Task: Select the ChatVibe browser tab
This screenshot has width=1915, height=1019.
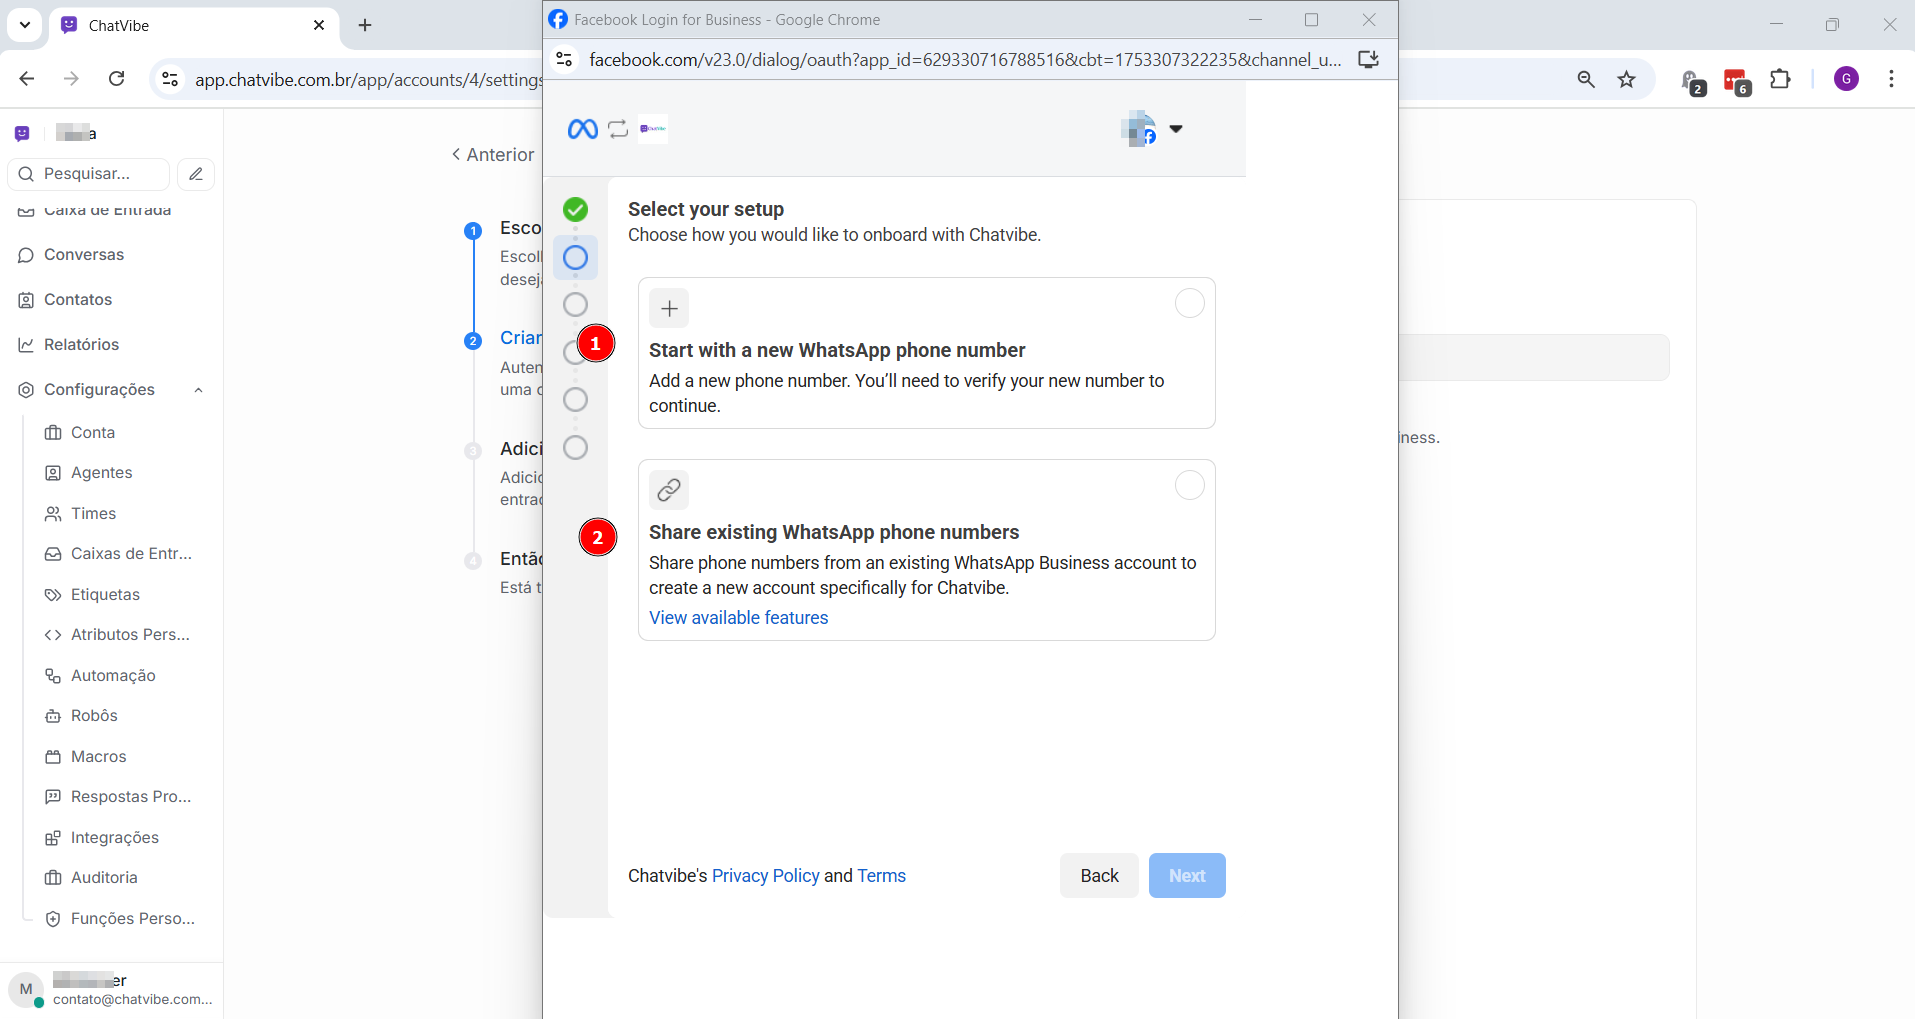Action: click(194, 25)
